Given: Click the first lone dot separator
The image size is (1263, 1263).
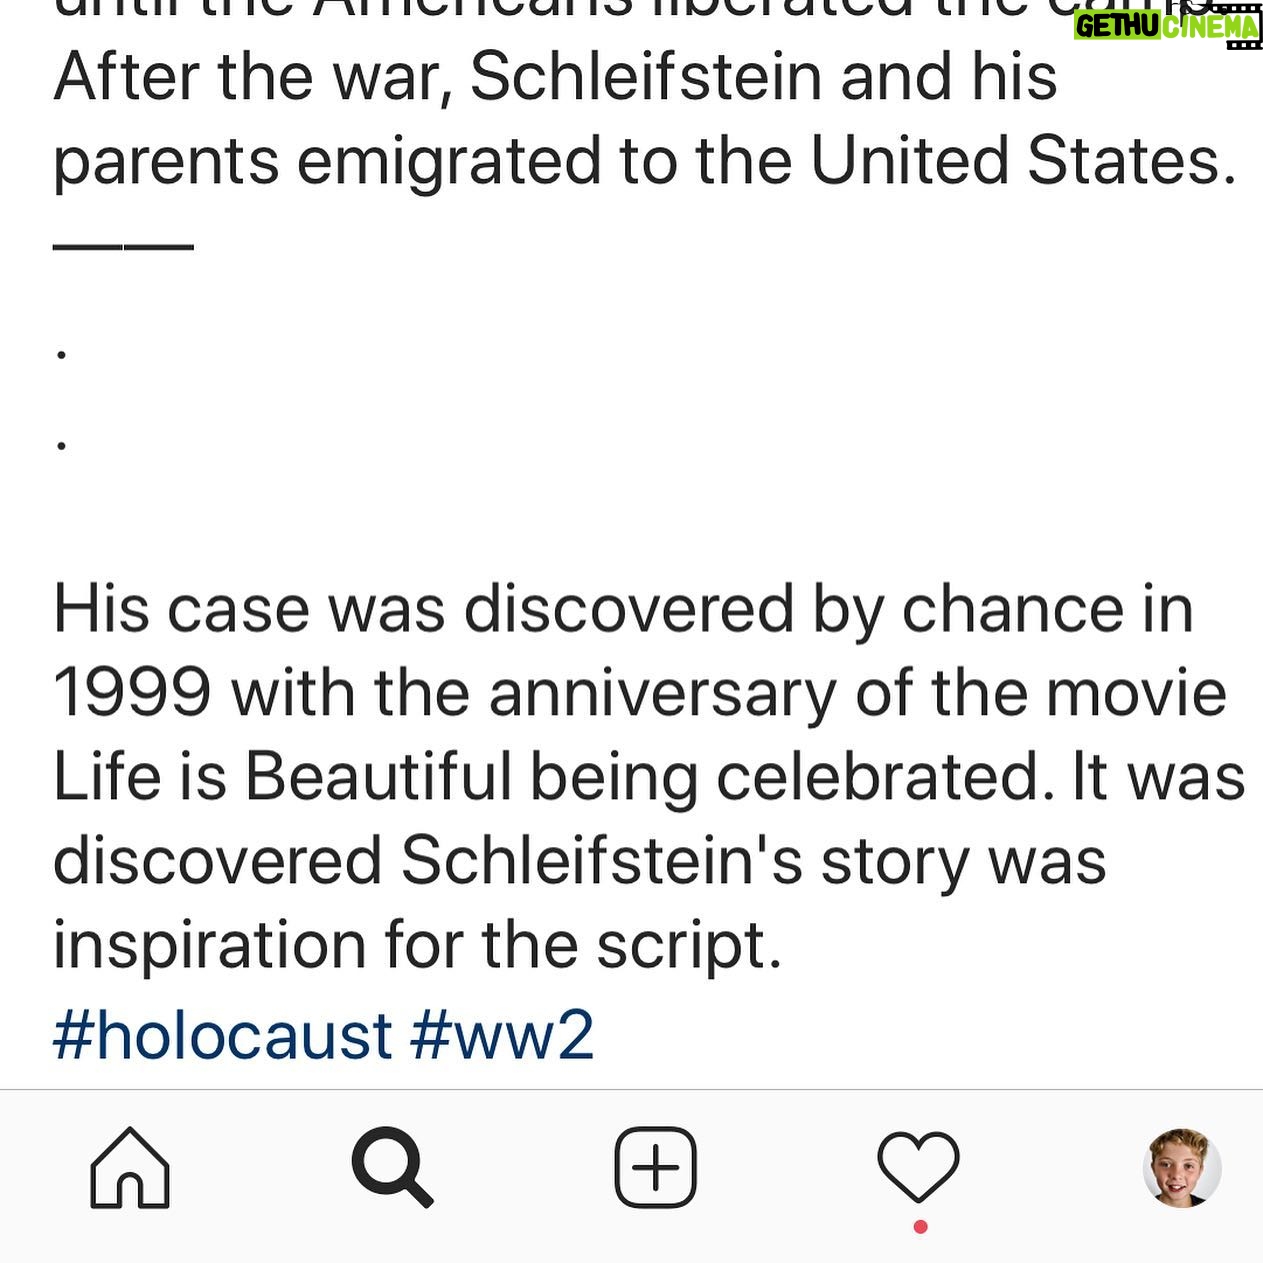Looking at the screenshot, I should coord(62,353).
